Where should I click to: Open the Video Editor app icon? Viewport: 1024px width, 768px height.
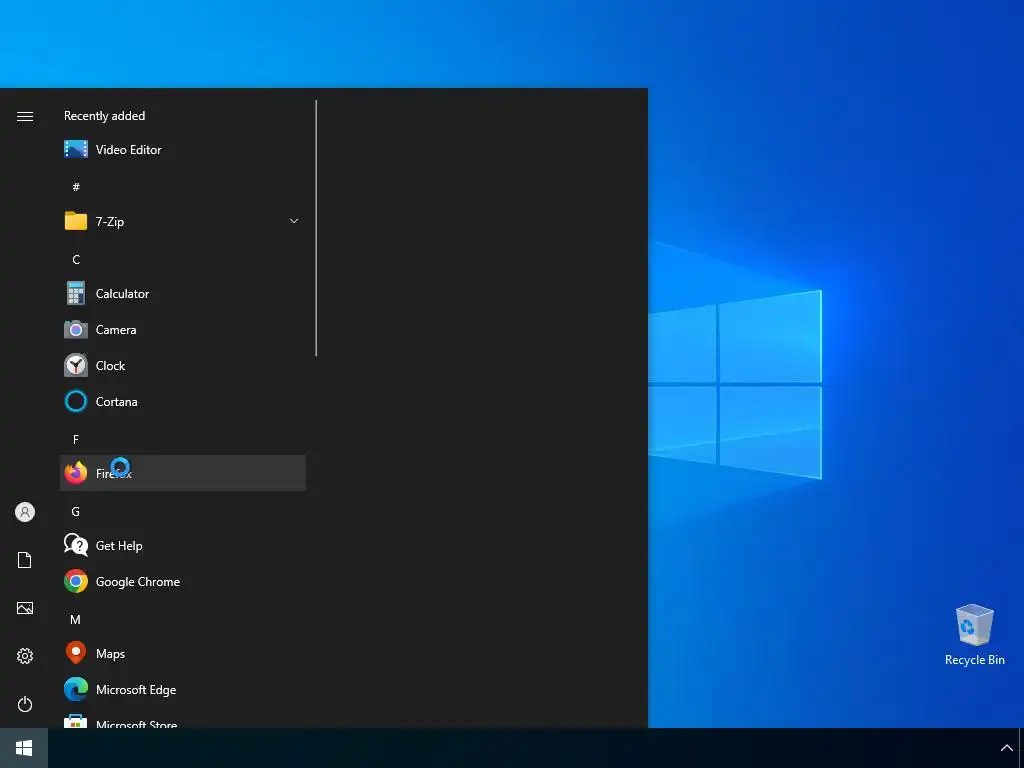click(x=76, y=150)
